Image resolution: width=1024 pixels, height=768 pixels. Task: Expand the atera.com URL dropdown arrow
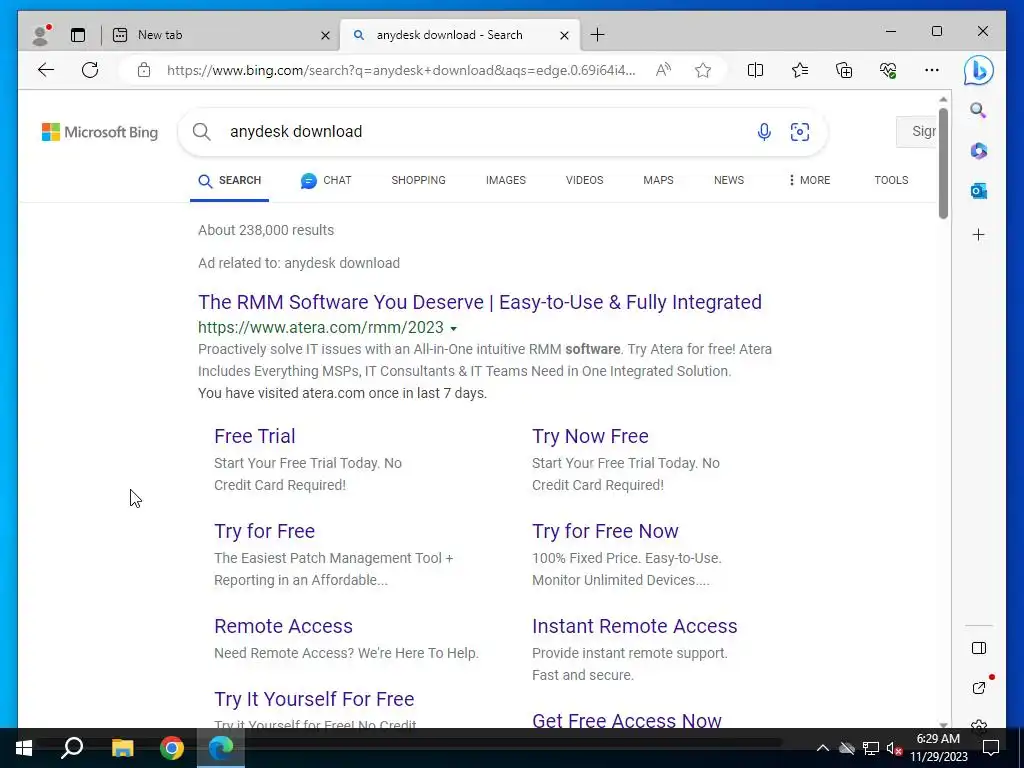pyautogui.click(x=453, y=328)
